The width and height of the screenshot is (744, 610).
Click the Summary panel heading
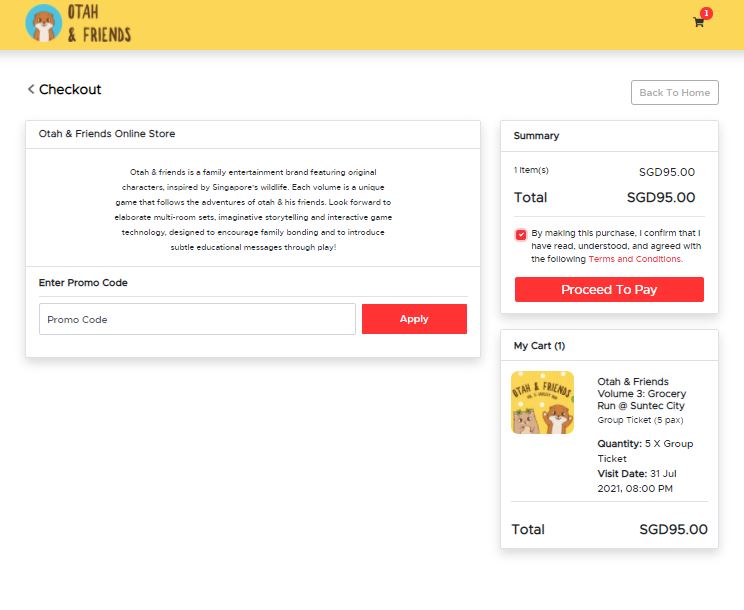(536, 136)
